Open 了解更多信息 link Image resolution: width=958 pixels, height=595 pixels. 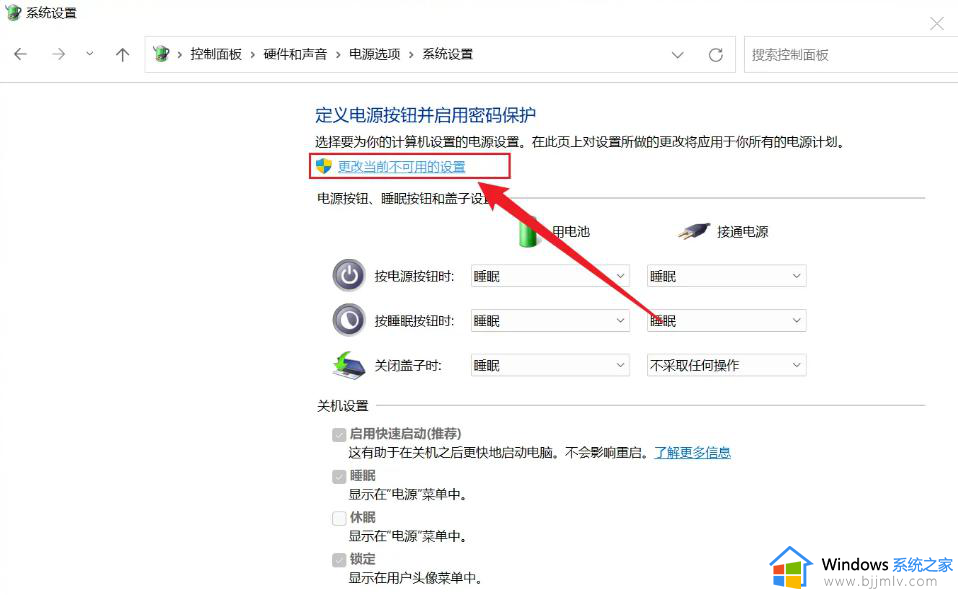point(692,453)
